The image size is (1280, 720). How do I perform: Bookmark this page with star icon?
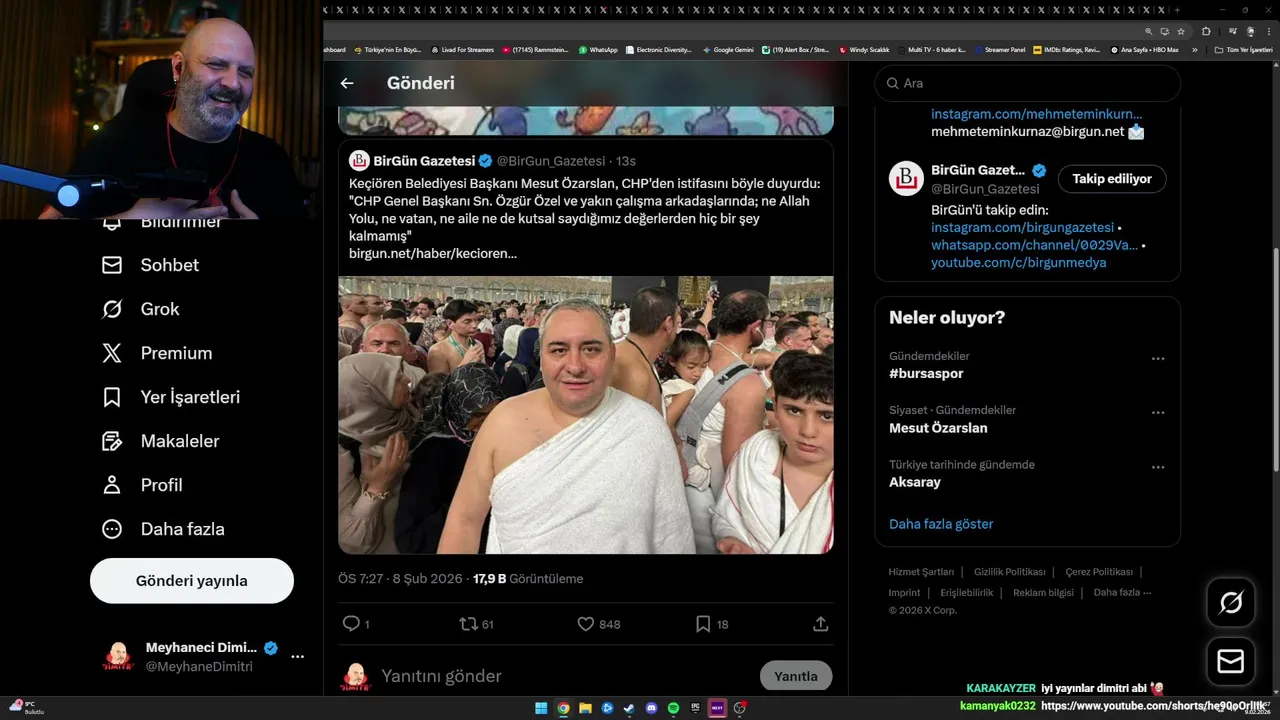(1181, 32)
